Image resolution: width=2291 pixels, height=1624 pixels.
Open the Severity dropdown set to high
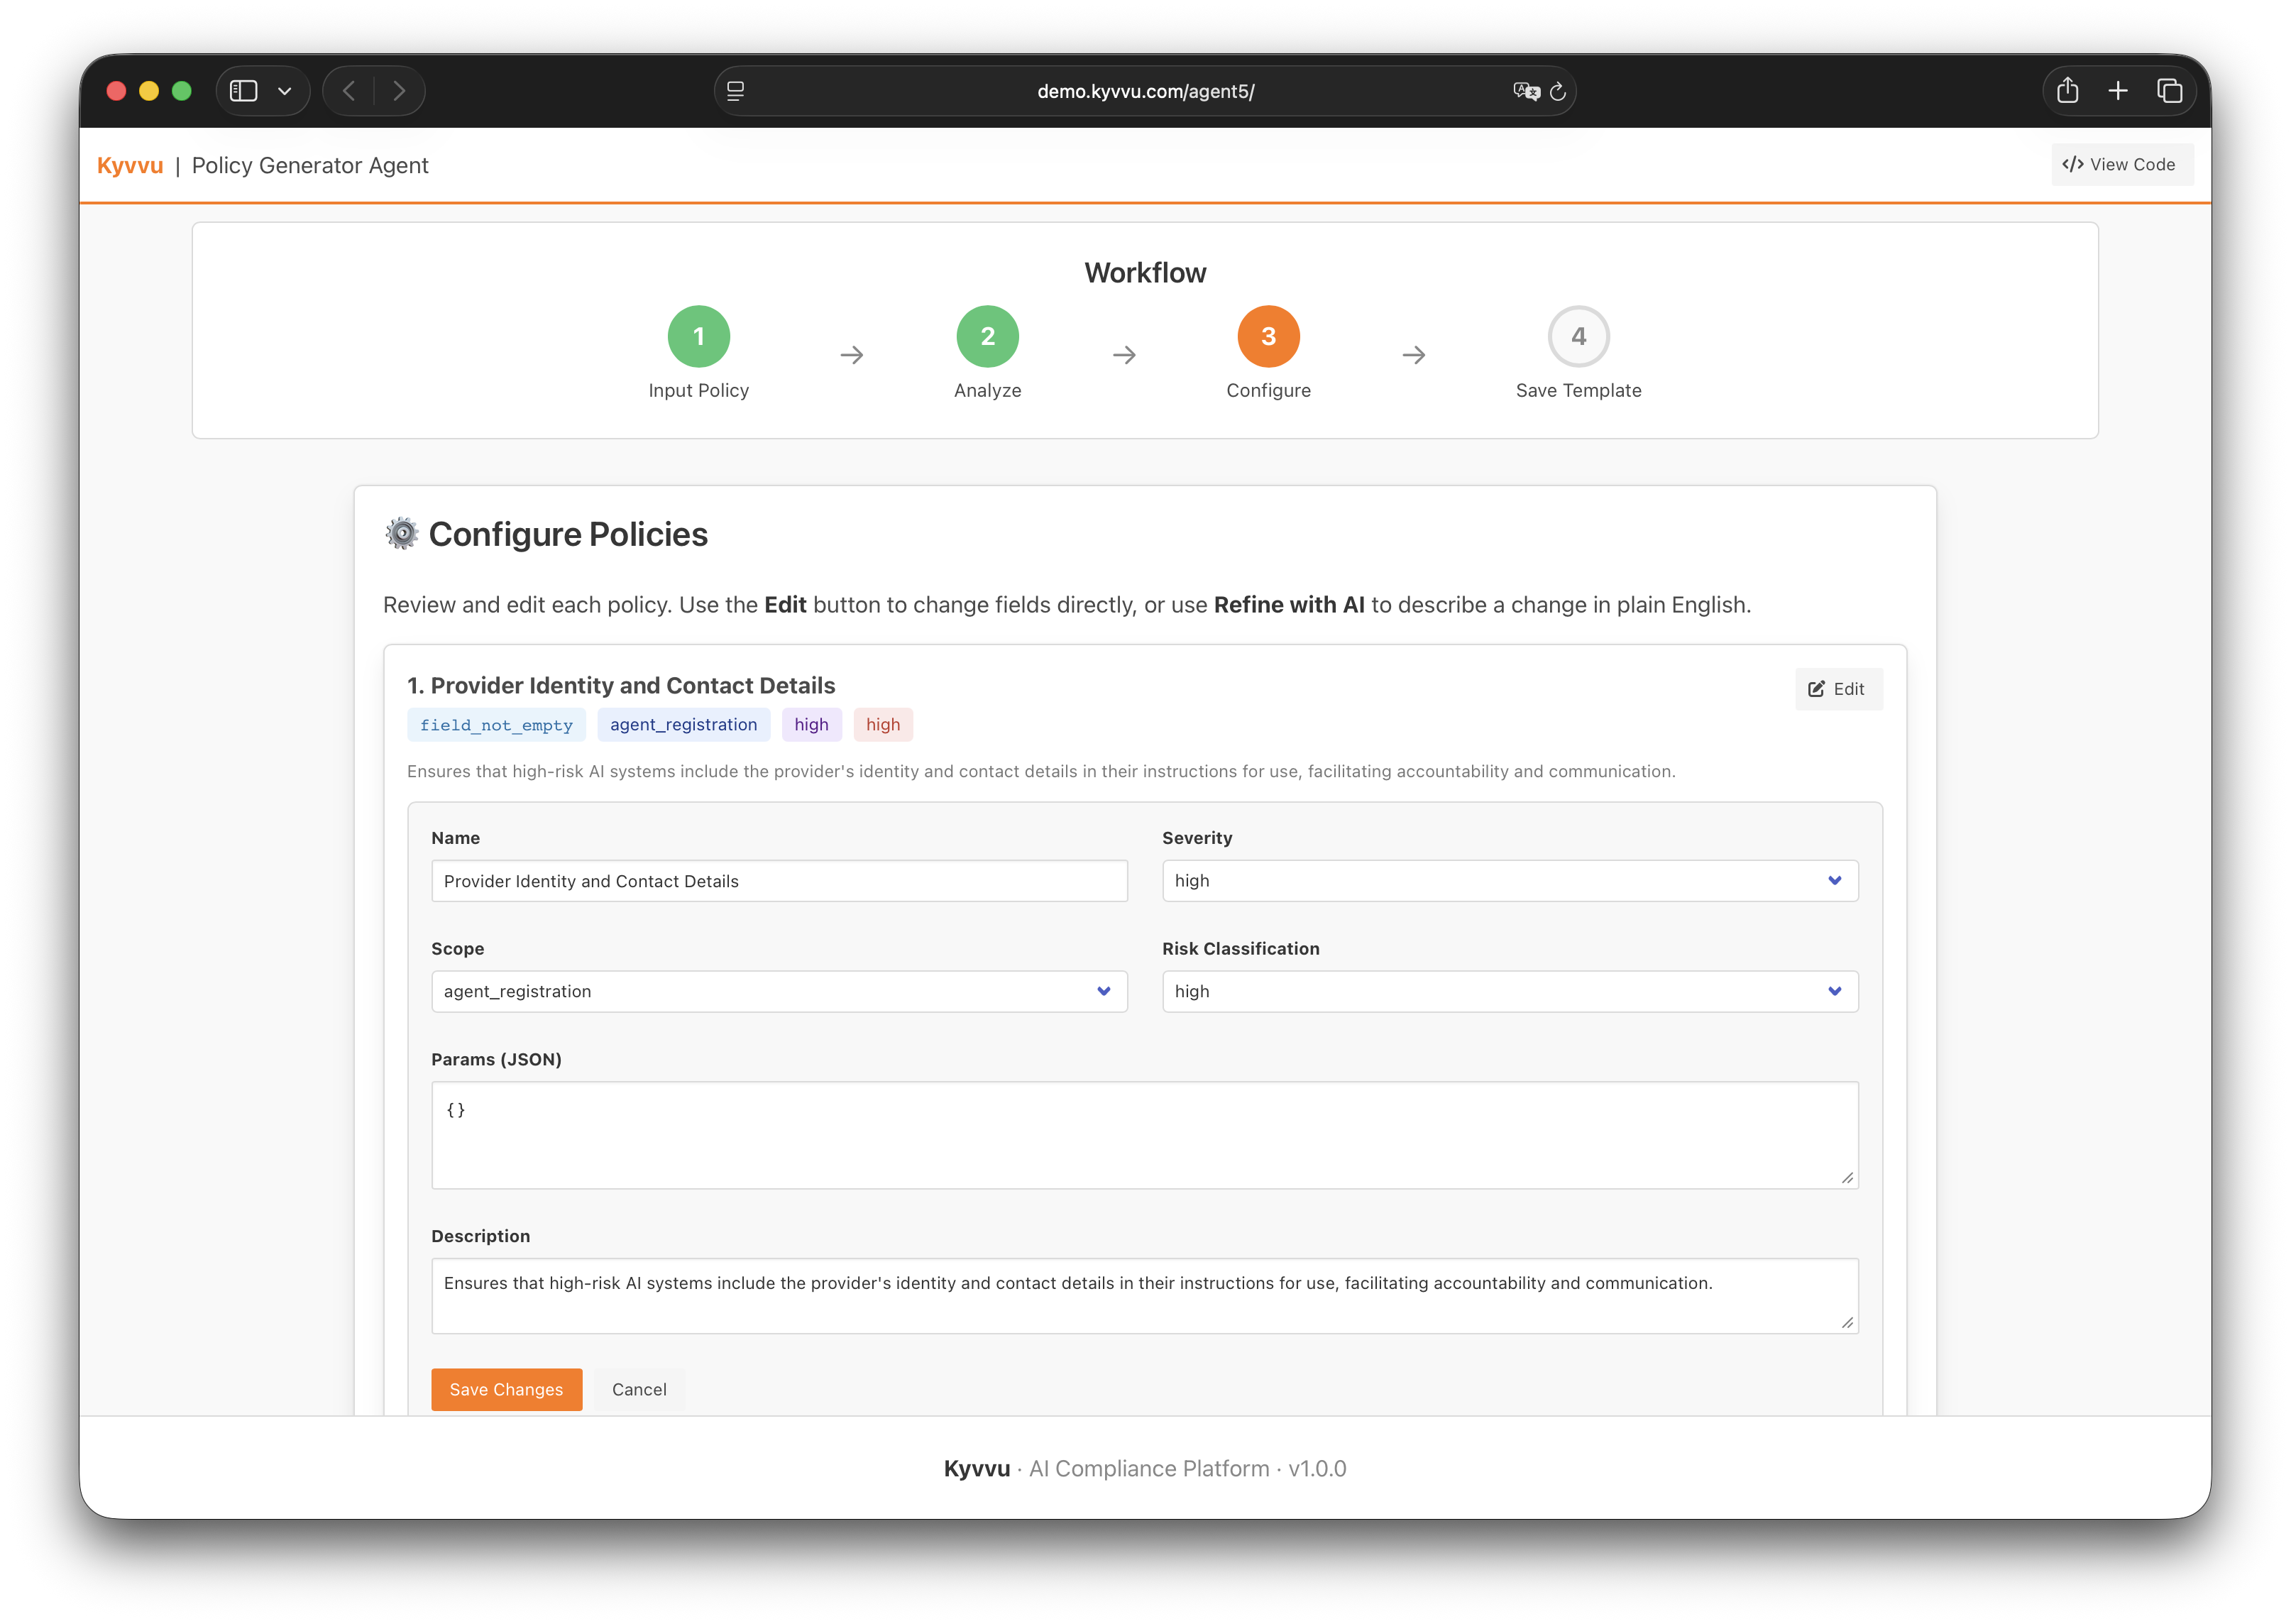click(x=1509, y=880)
